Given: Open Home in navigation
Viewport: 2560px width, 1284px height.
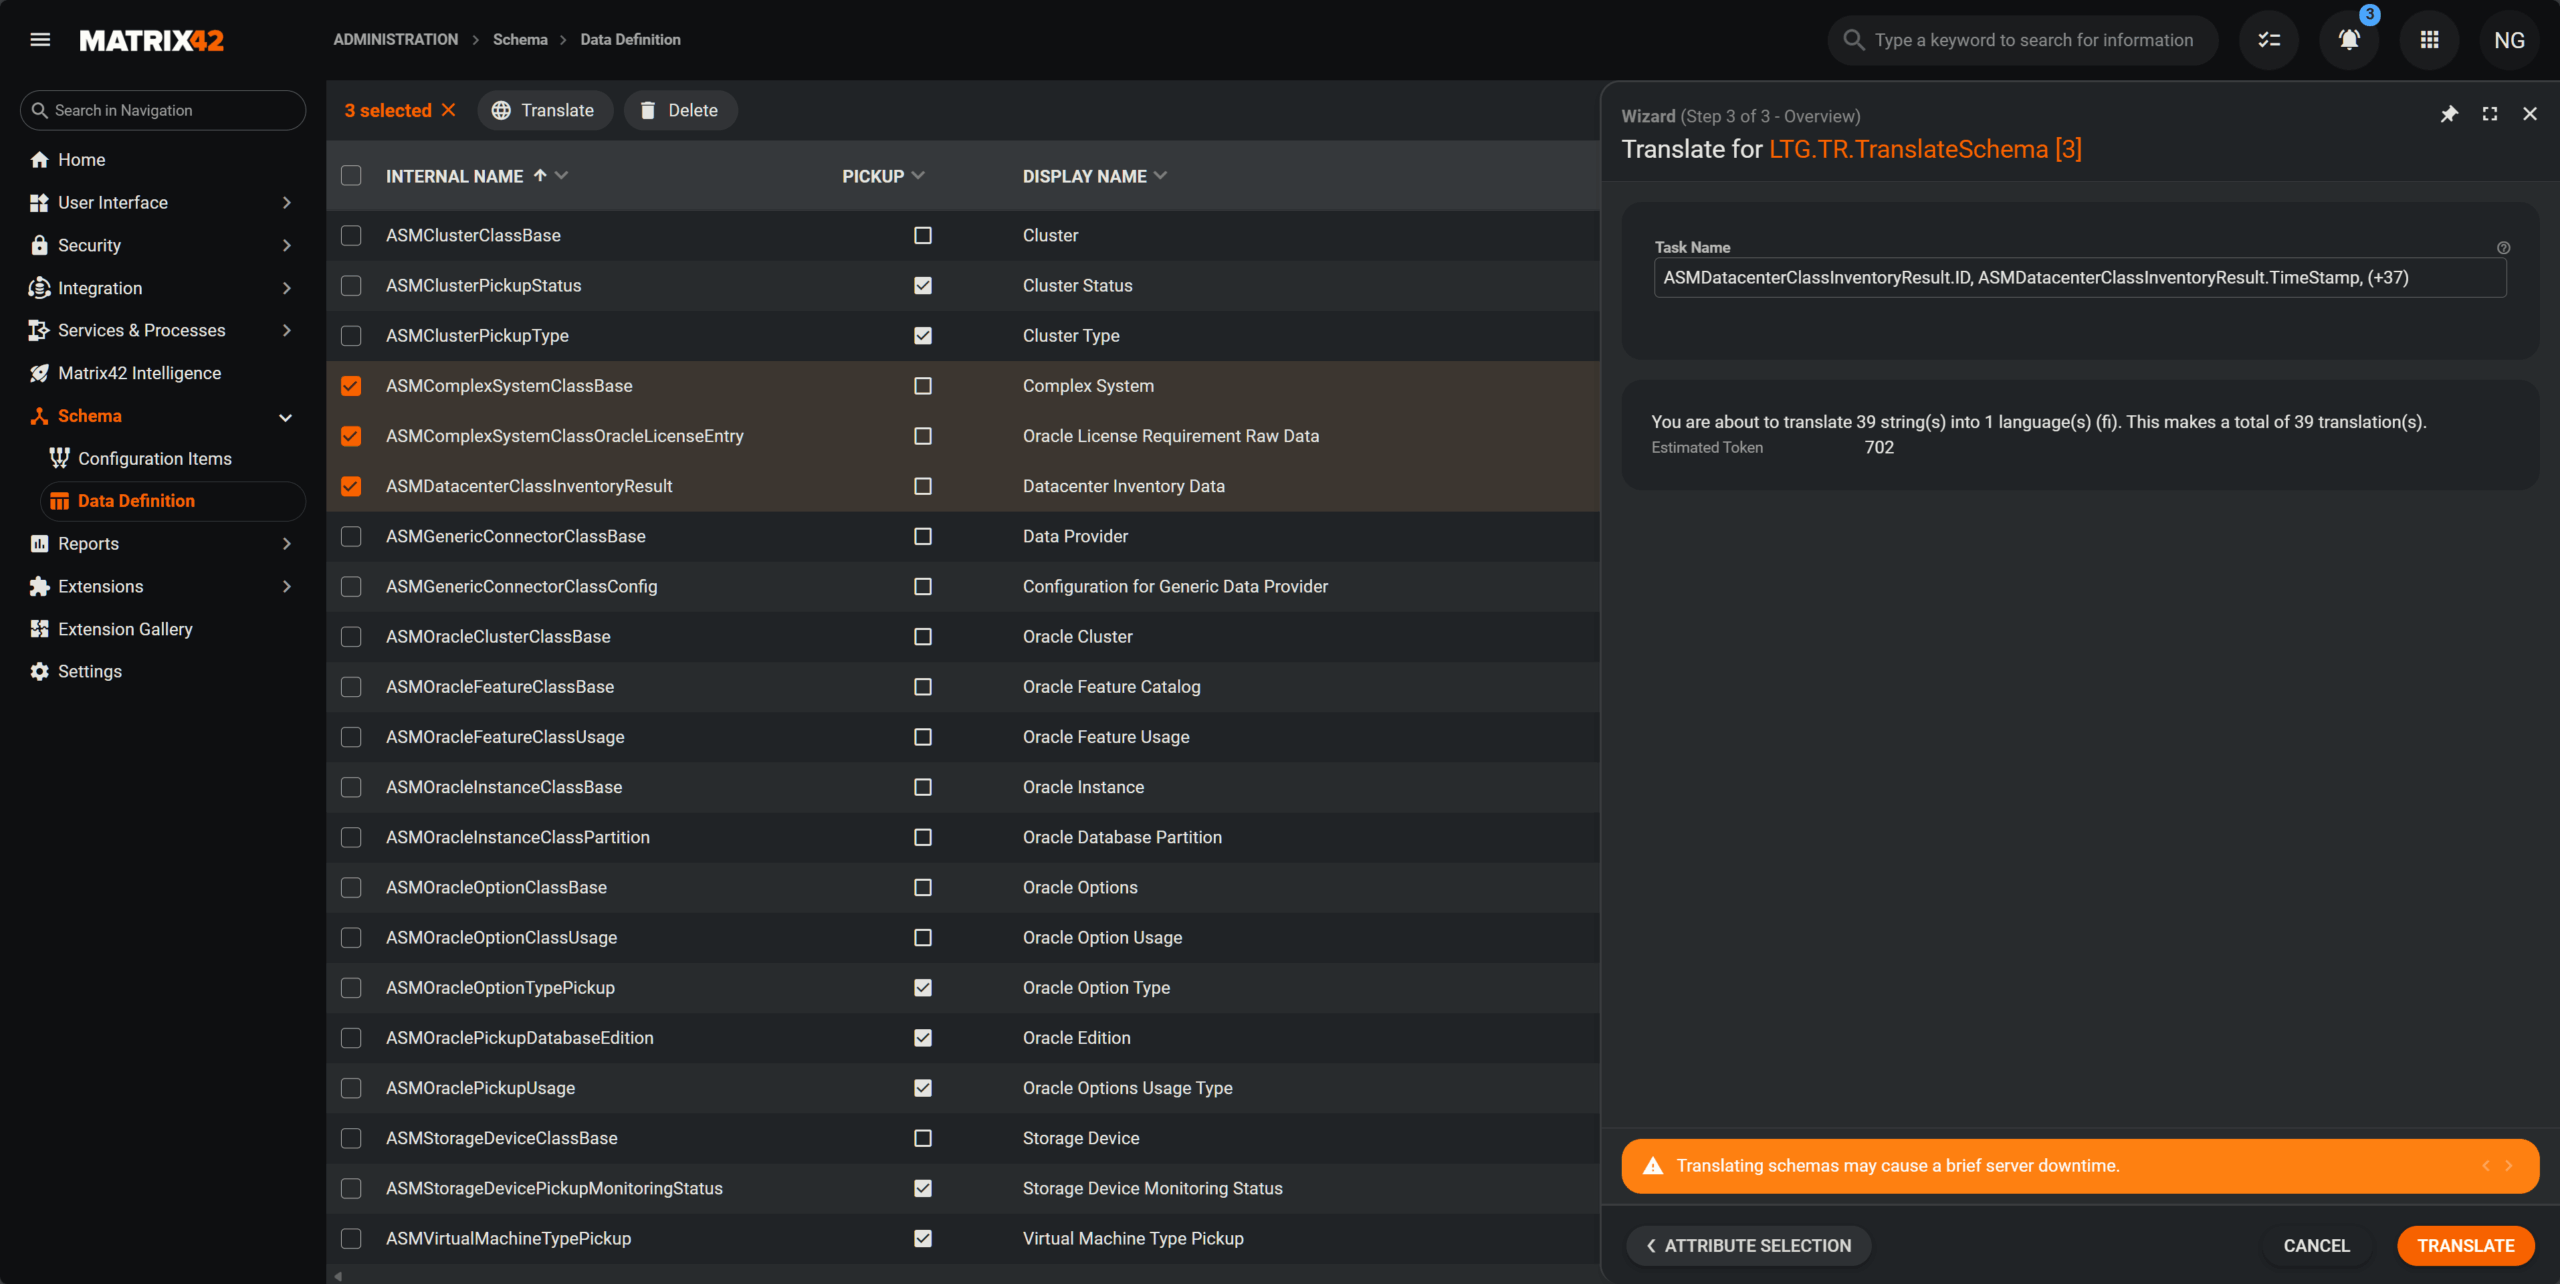Looking at the screenshot, I should (162, 160).
